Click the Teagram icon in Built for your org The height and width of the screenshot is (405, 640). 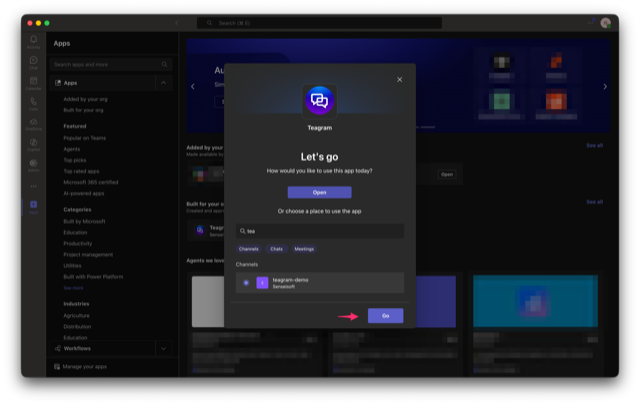pos(200,230)
